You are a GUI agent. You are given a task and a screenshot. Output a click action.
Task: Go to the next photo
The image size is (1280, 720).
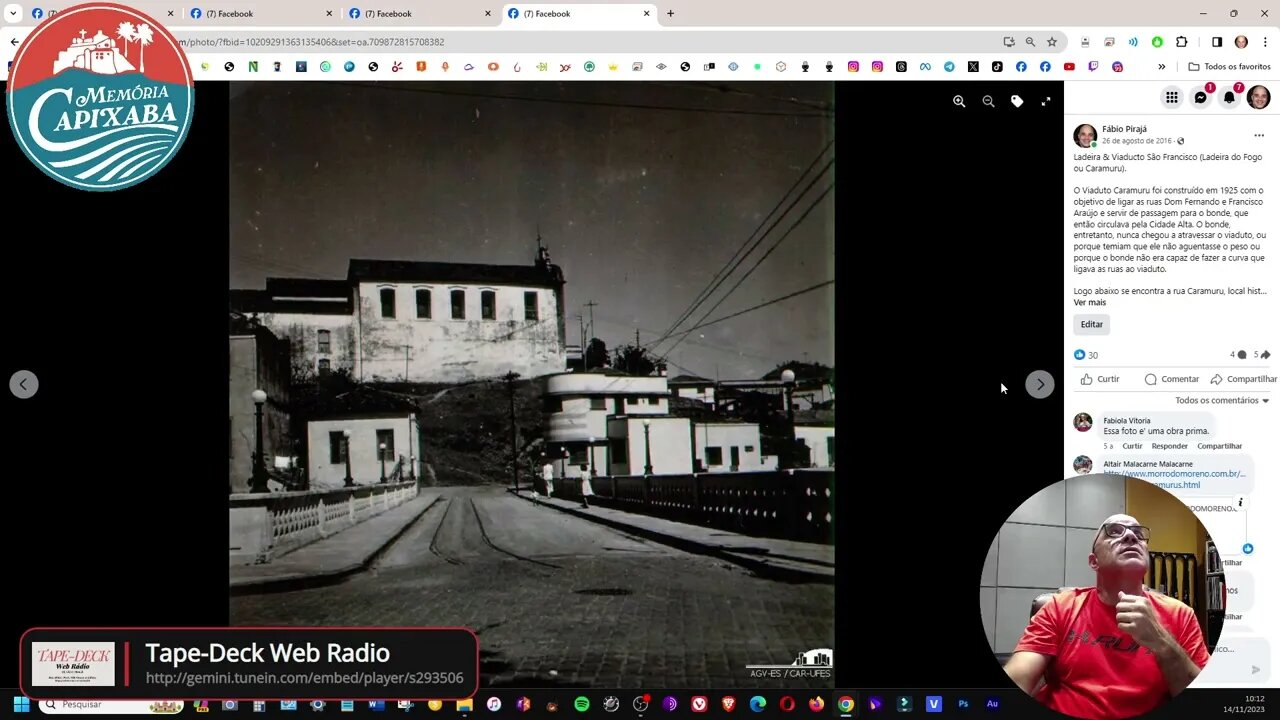coord(1040,384)
